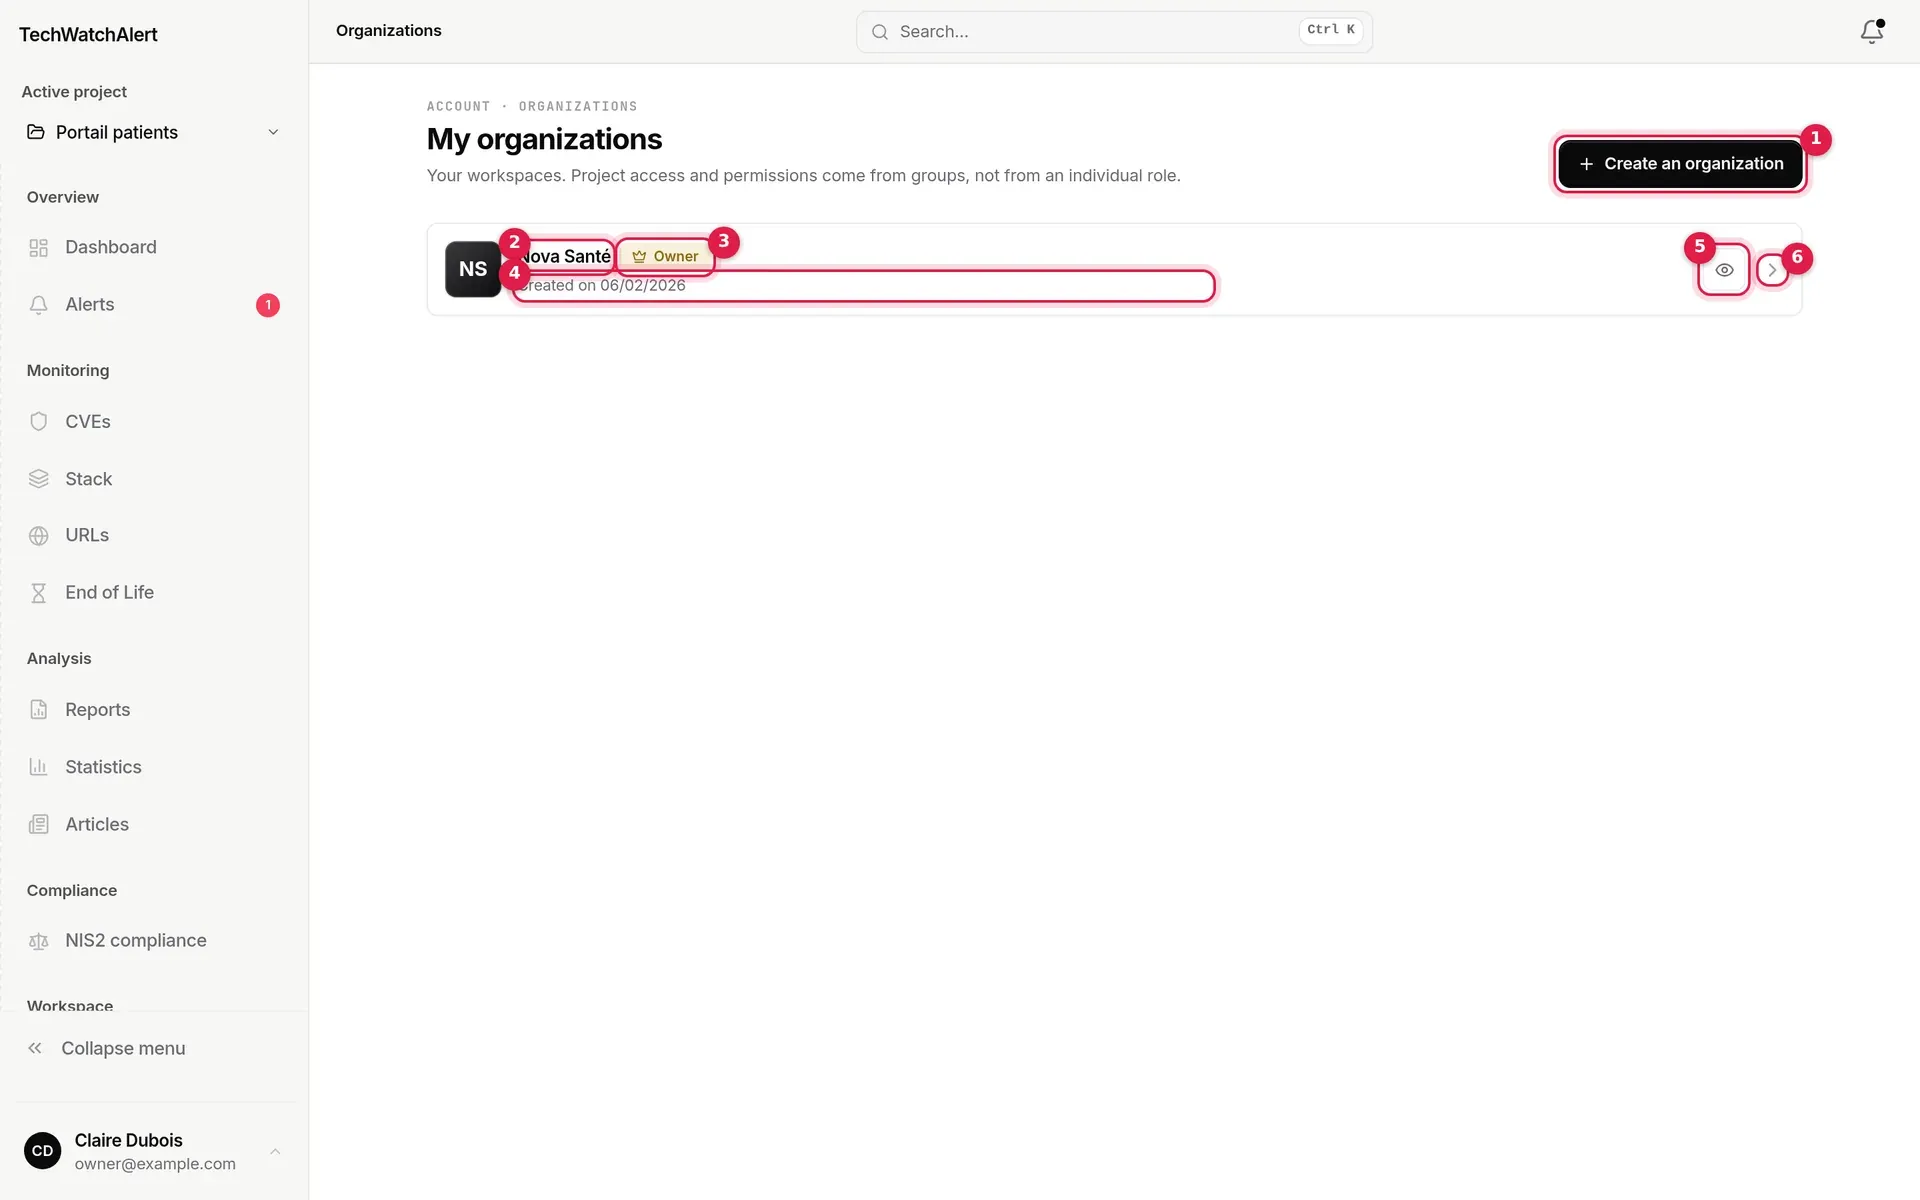Click the NS organization avatar
The height and width of the screenshot is (1200, 1920).
[x=473, y=269]
